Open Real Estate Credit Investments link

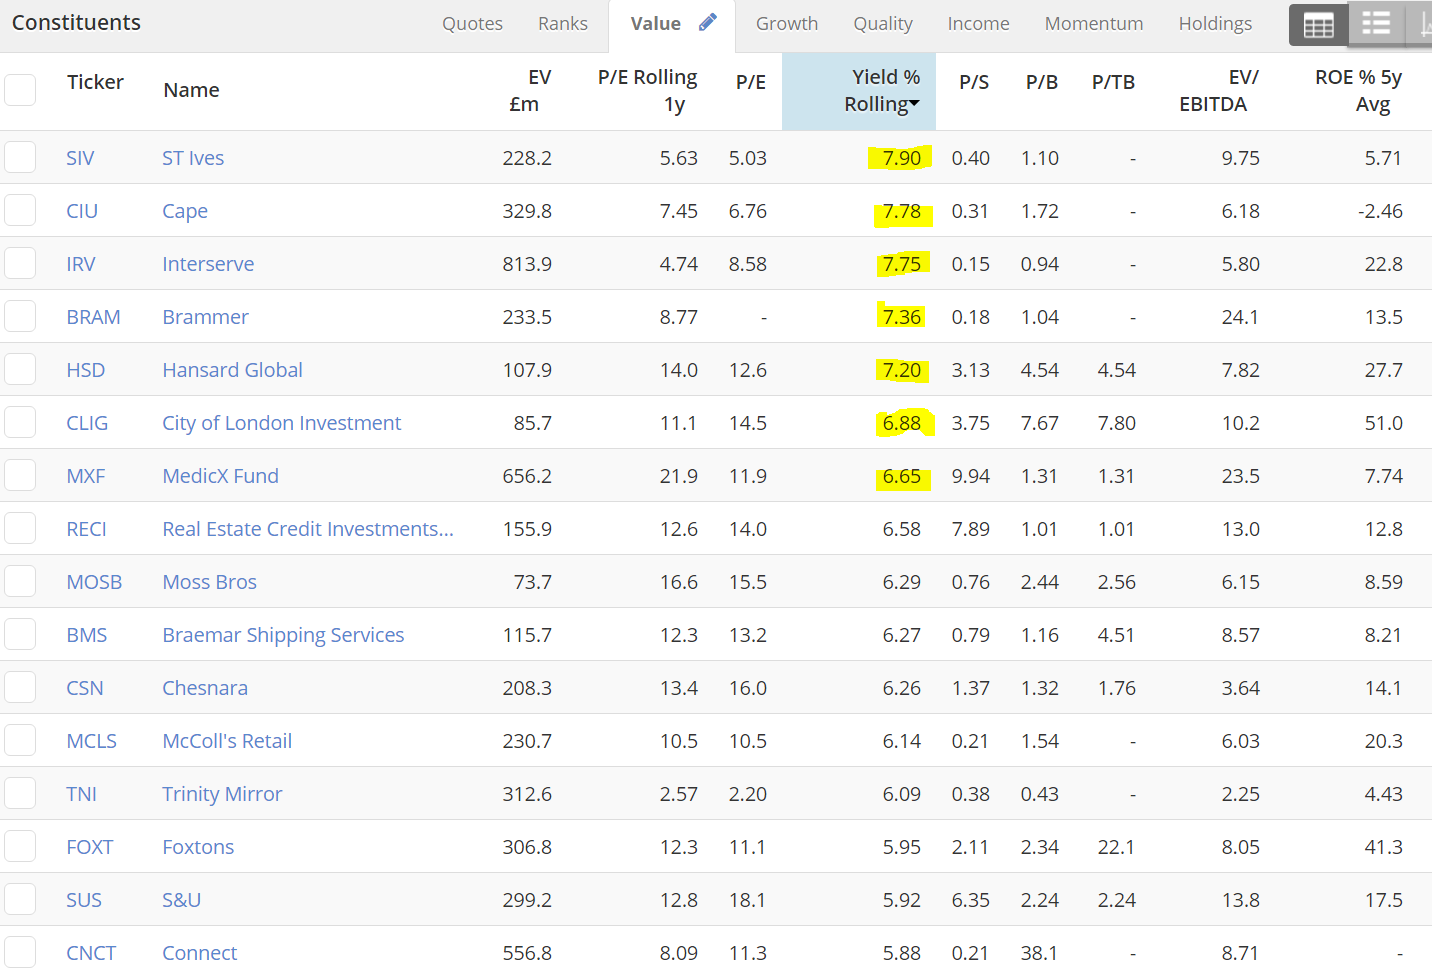308,529
